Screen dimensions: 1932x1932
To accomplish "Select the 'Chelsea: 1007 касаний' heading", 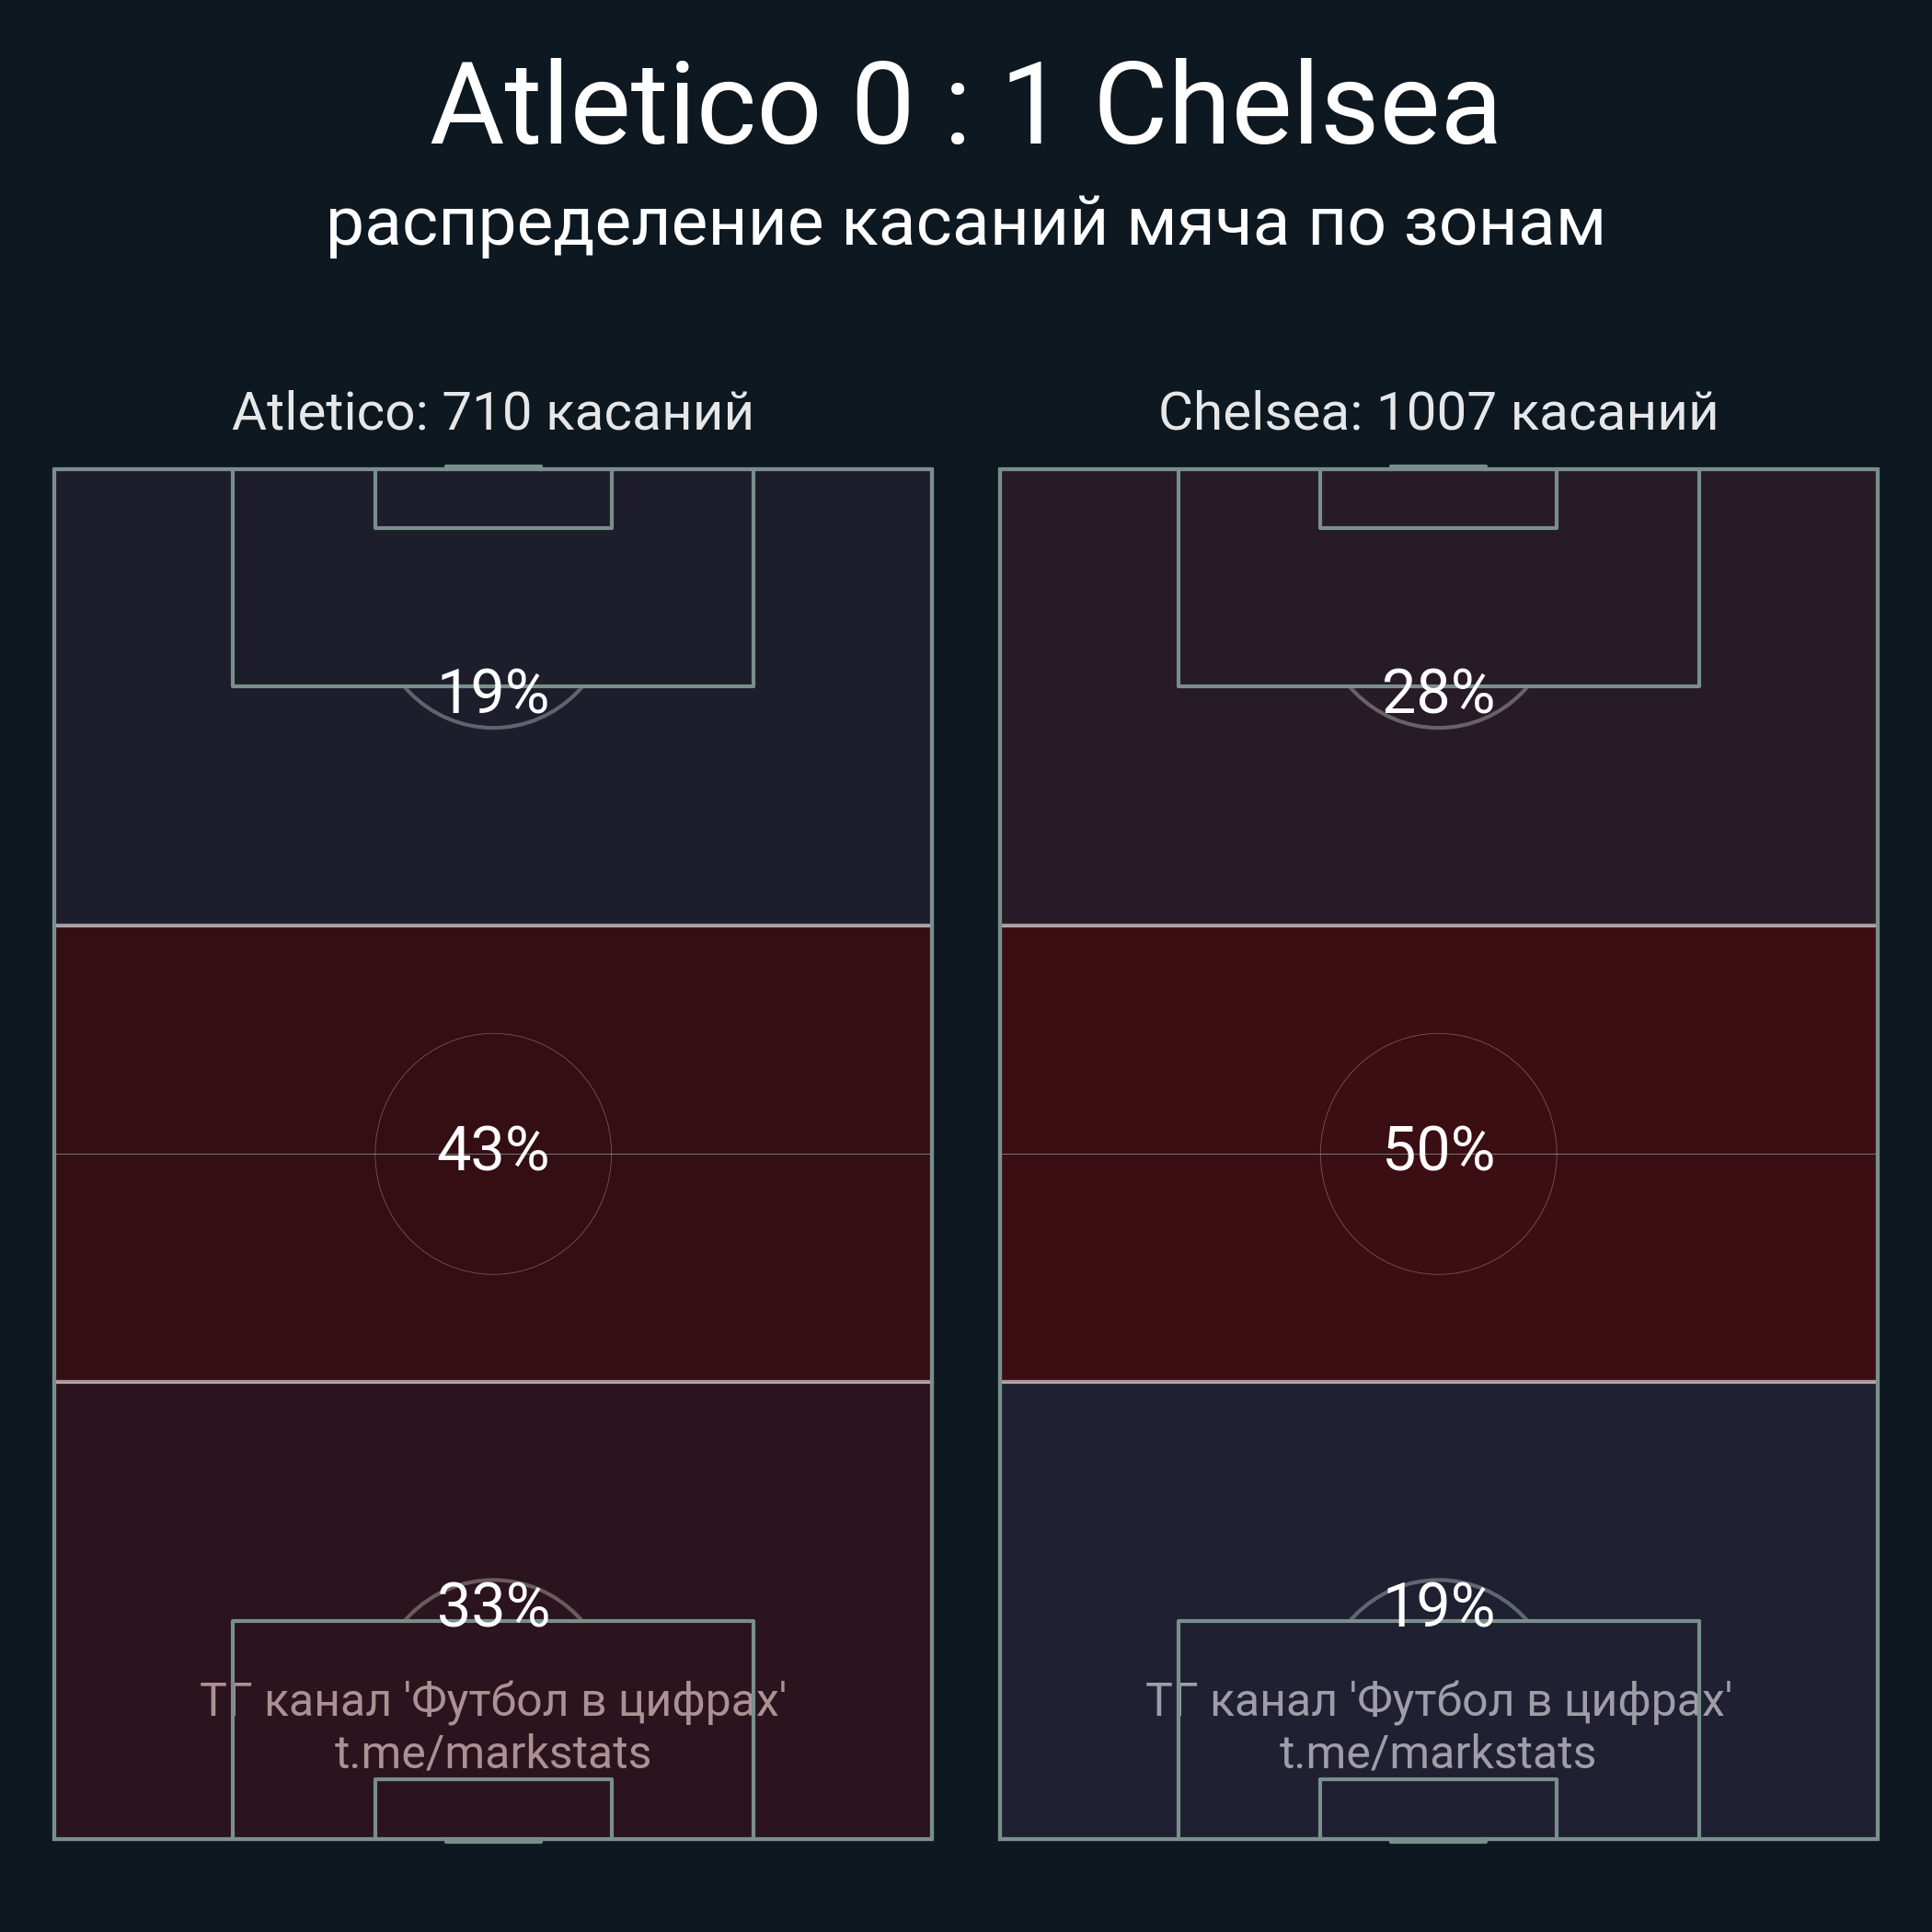I will [1438, 412].
